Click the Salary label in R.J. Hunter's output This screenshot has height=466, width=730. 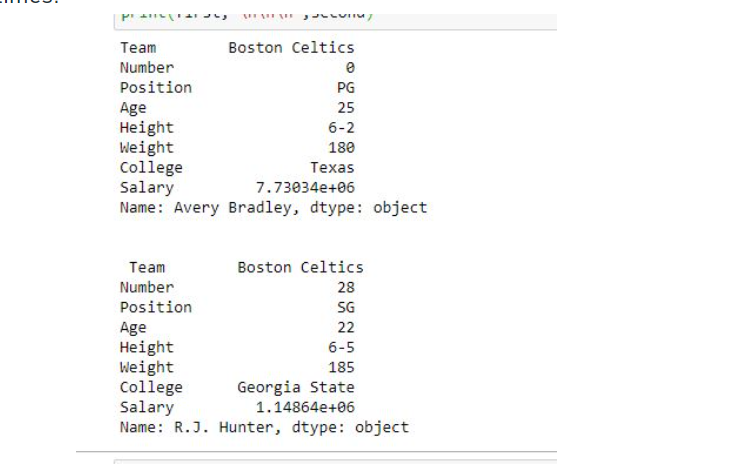[x=146, y=407]
